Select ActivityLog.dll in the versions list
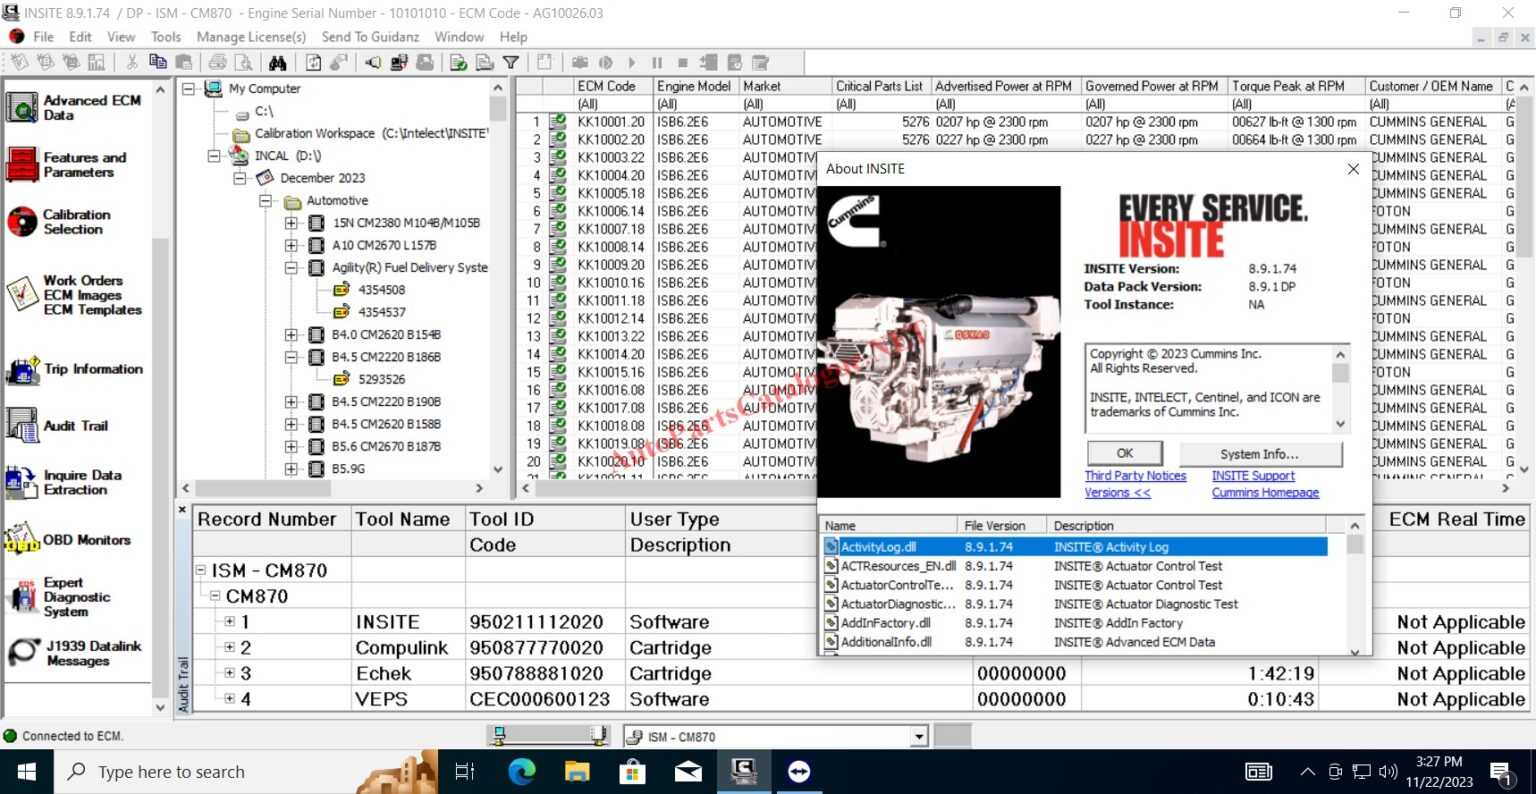Viewport: 1536px width, 794px height. coord(1075,547)
